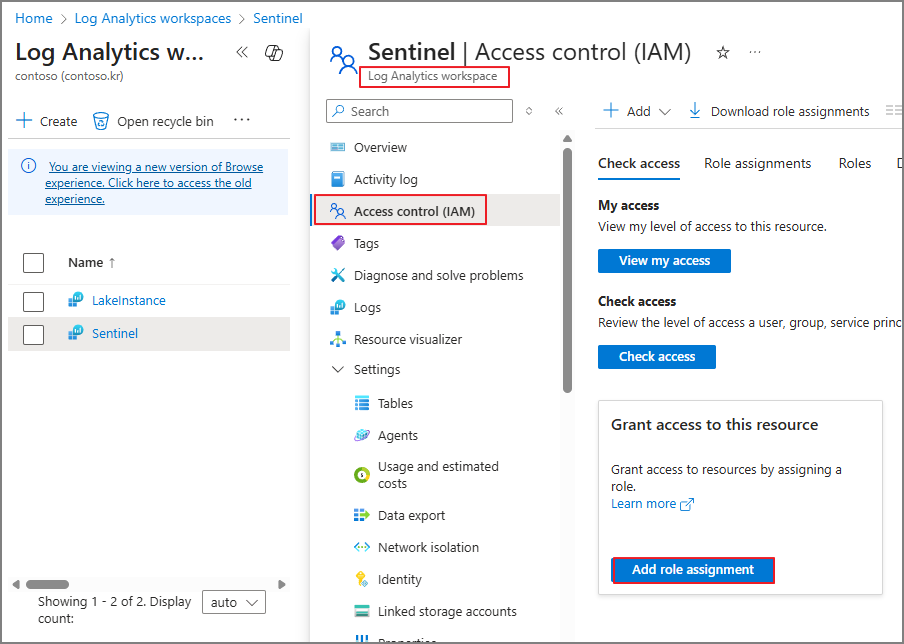The image size is (904, 644).
Task: Click the Agents icon
Action: tap(361, 435)
